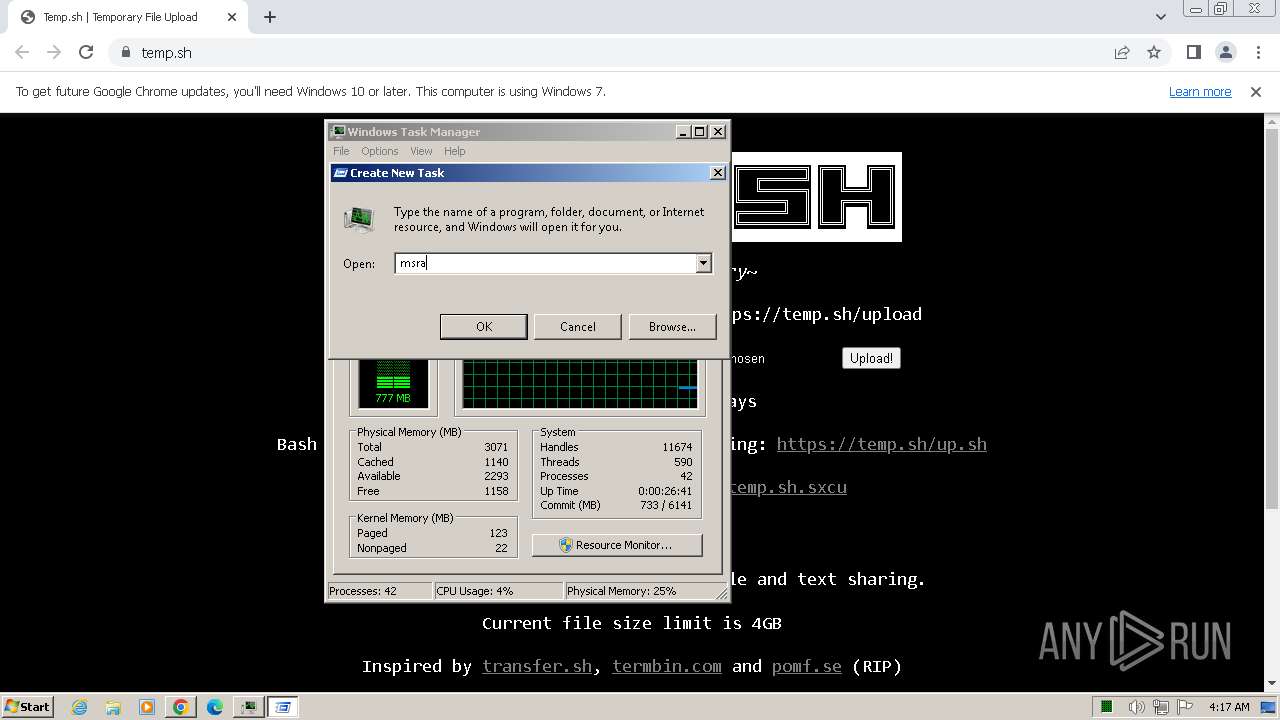Open the termbin.com link

point(667,666)
